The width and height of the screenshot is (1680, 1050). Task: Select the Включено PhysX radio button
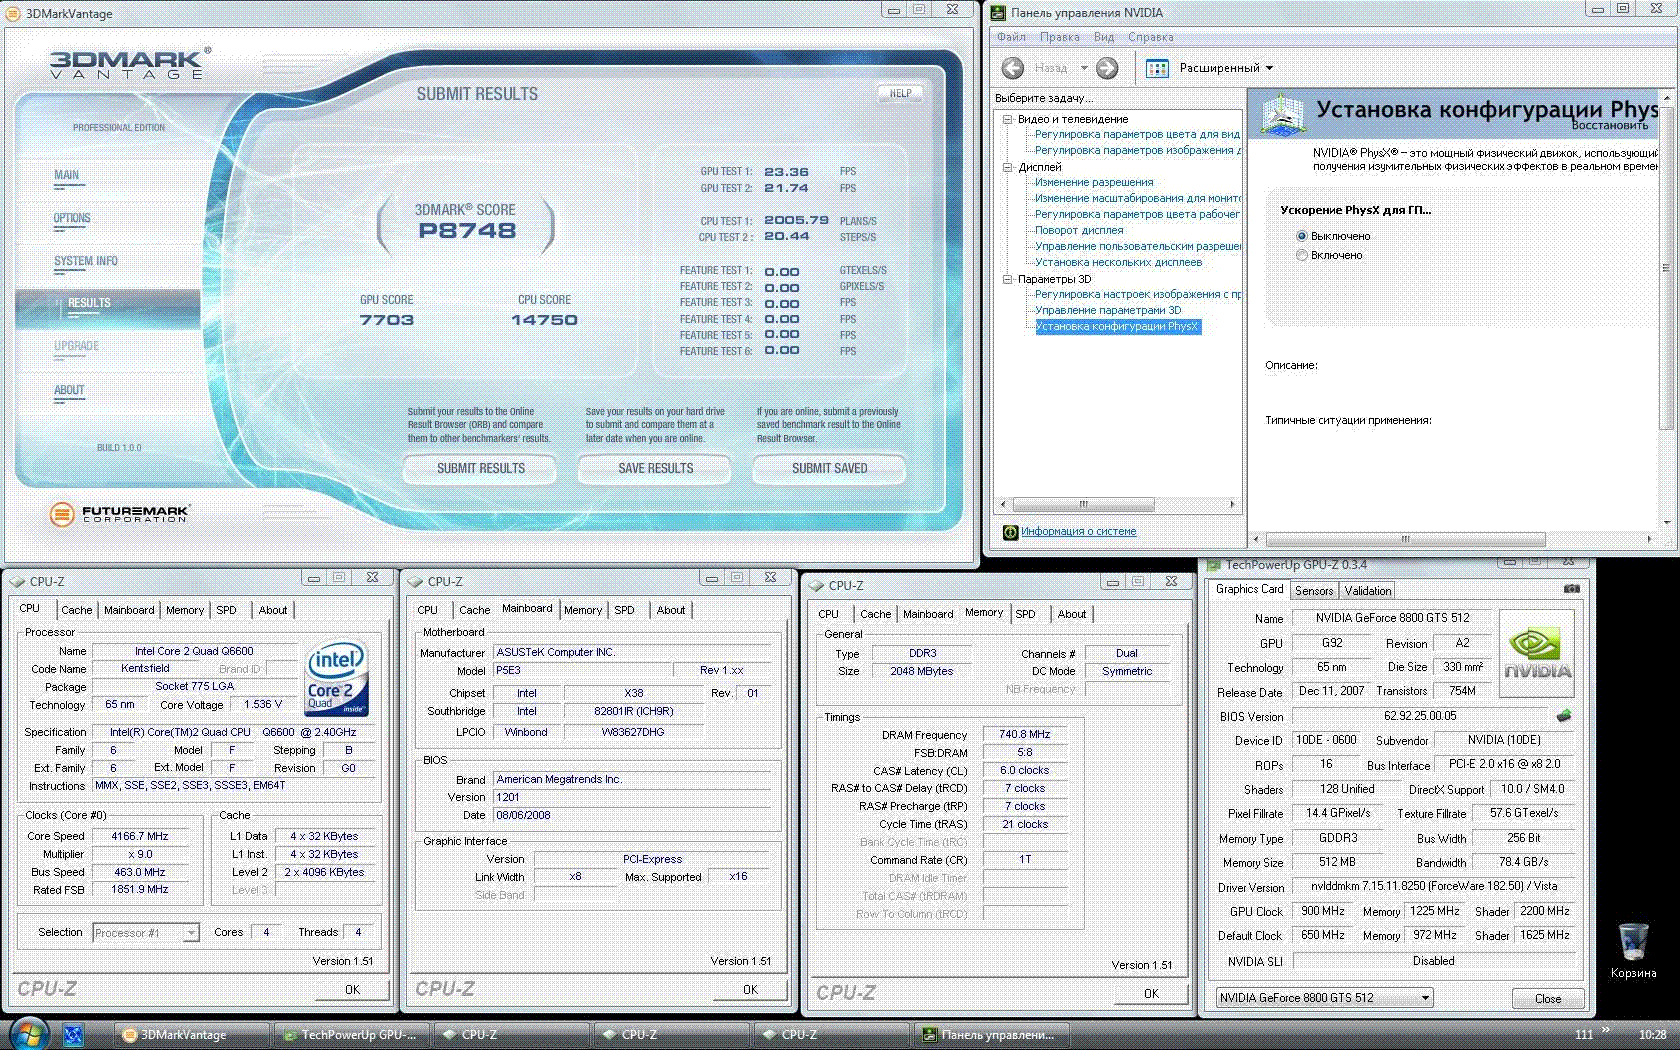pos(1301,255)
